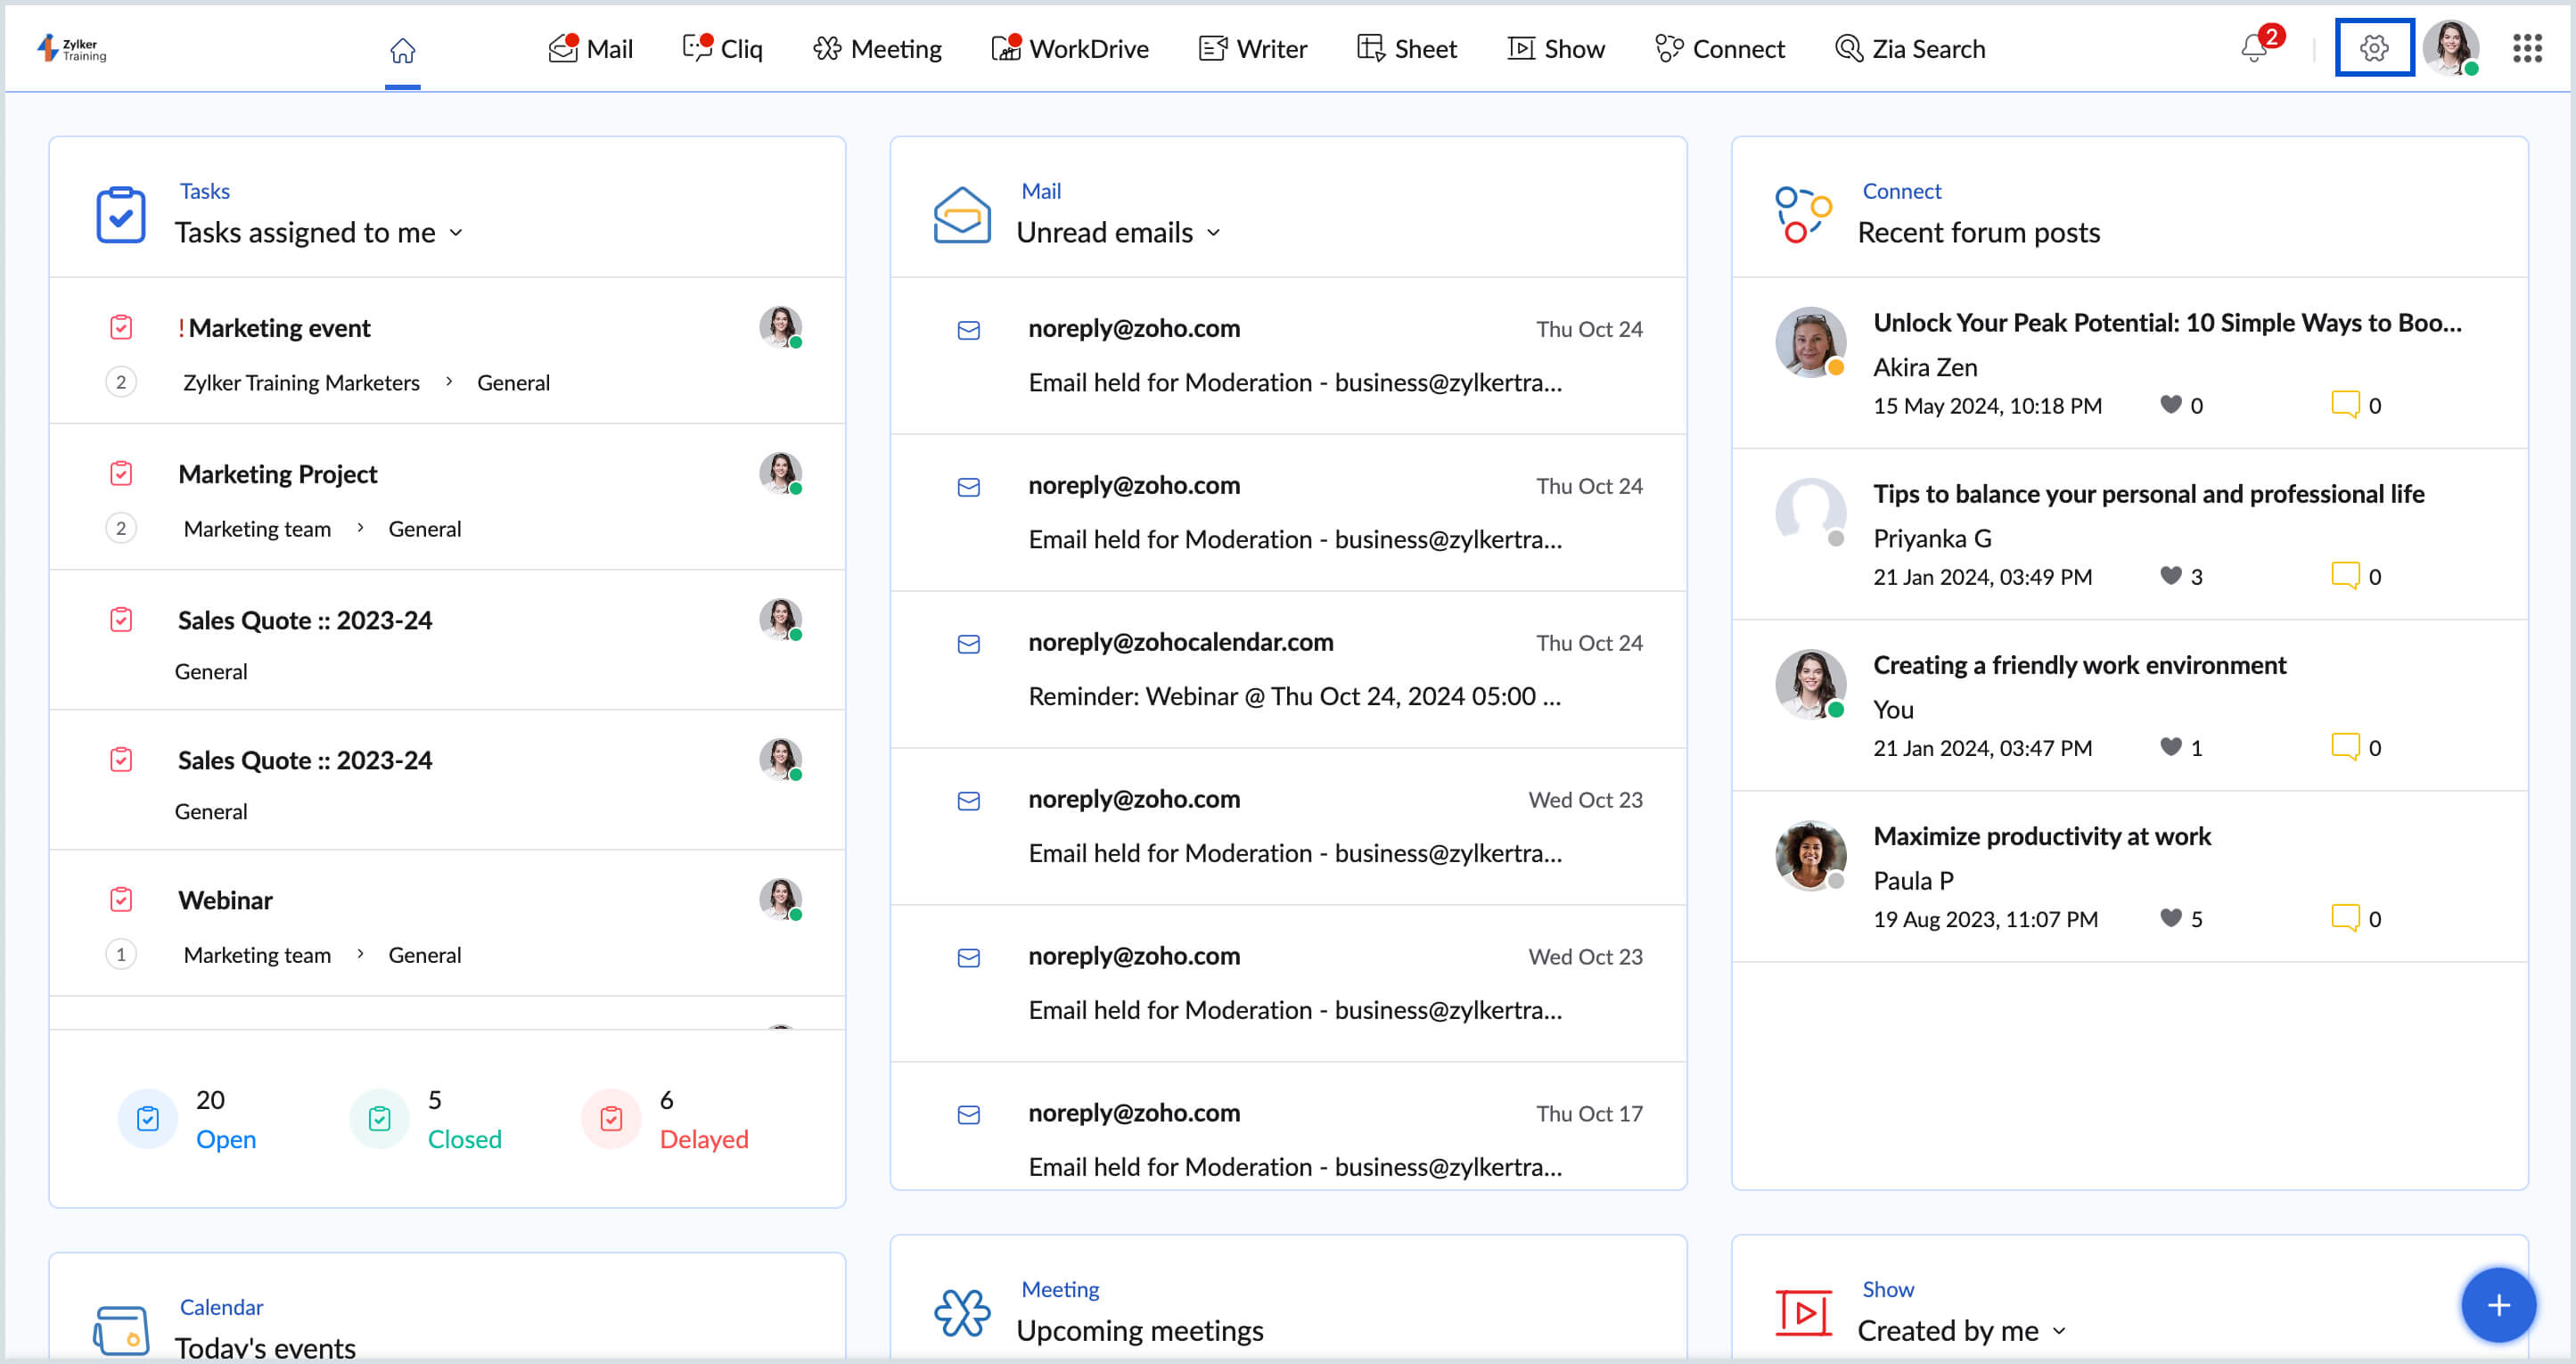Mark the Marketing event task complete

click(121, 327)
